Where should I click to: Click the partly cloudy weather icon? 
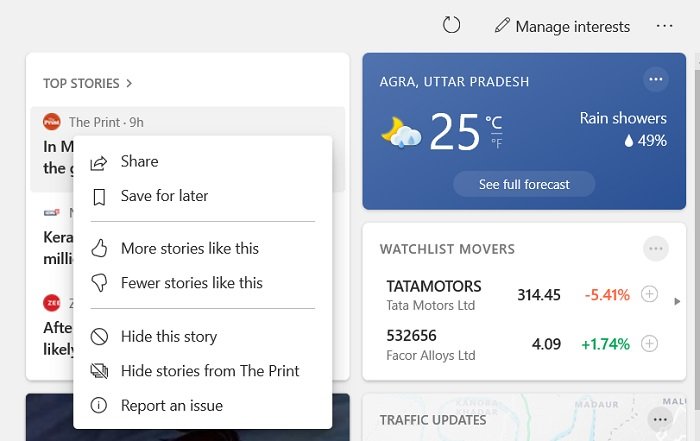(400, 132)
